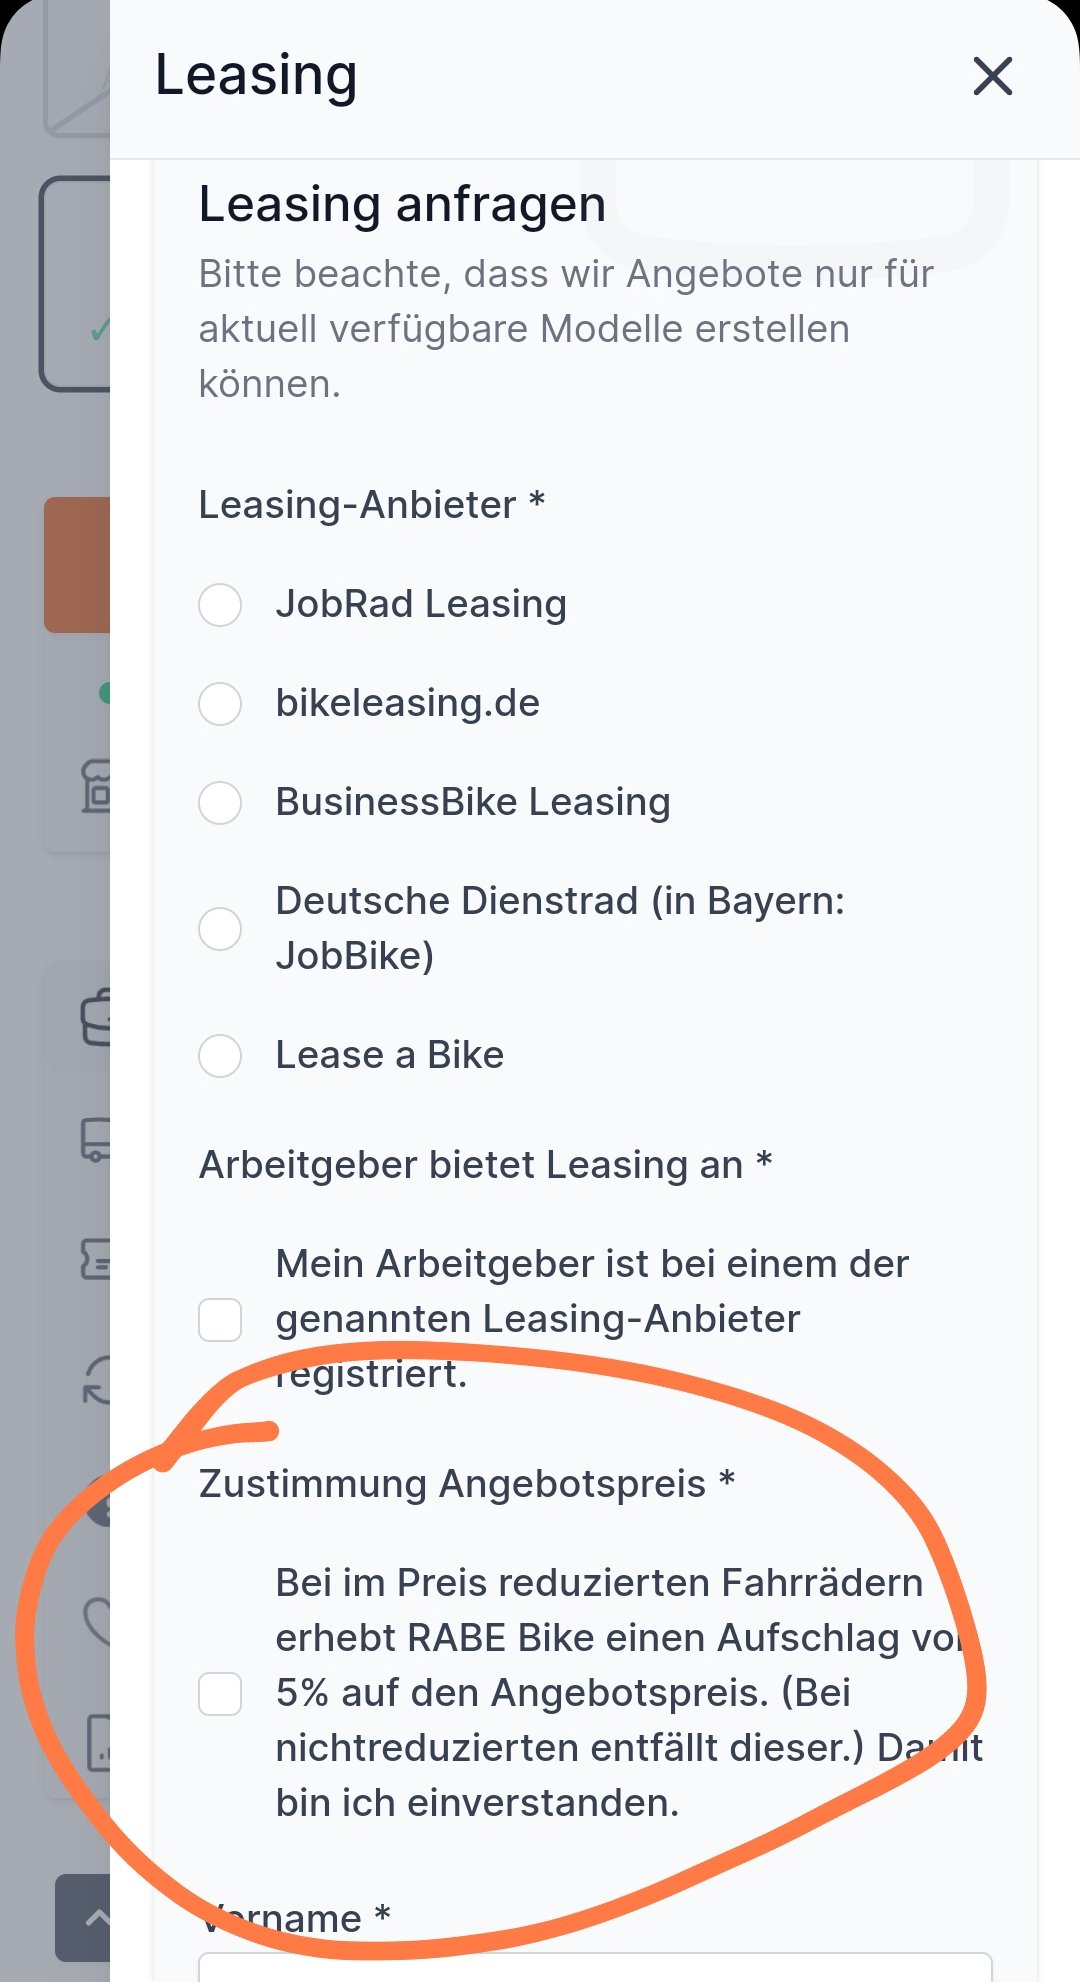Select JobRad Leasing provider
Screen dimensions: 1080x1982
[x=220, y=605]
